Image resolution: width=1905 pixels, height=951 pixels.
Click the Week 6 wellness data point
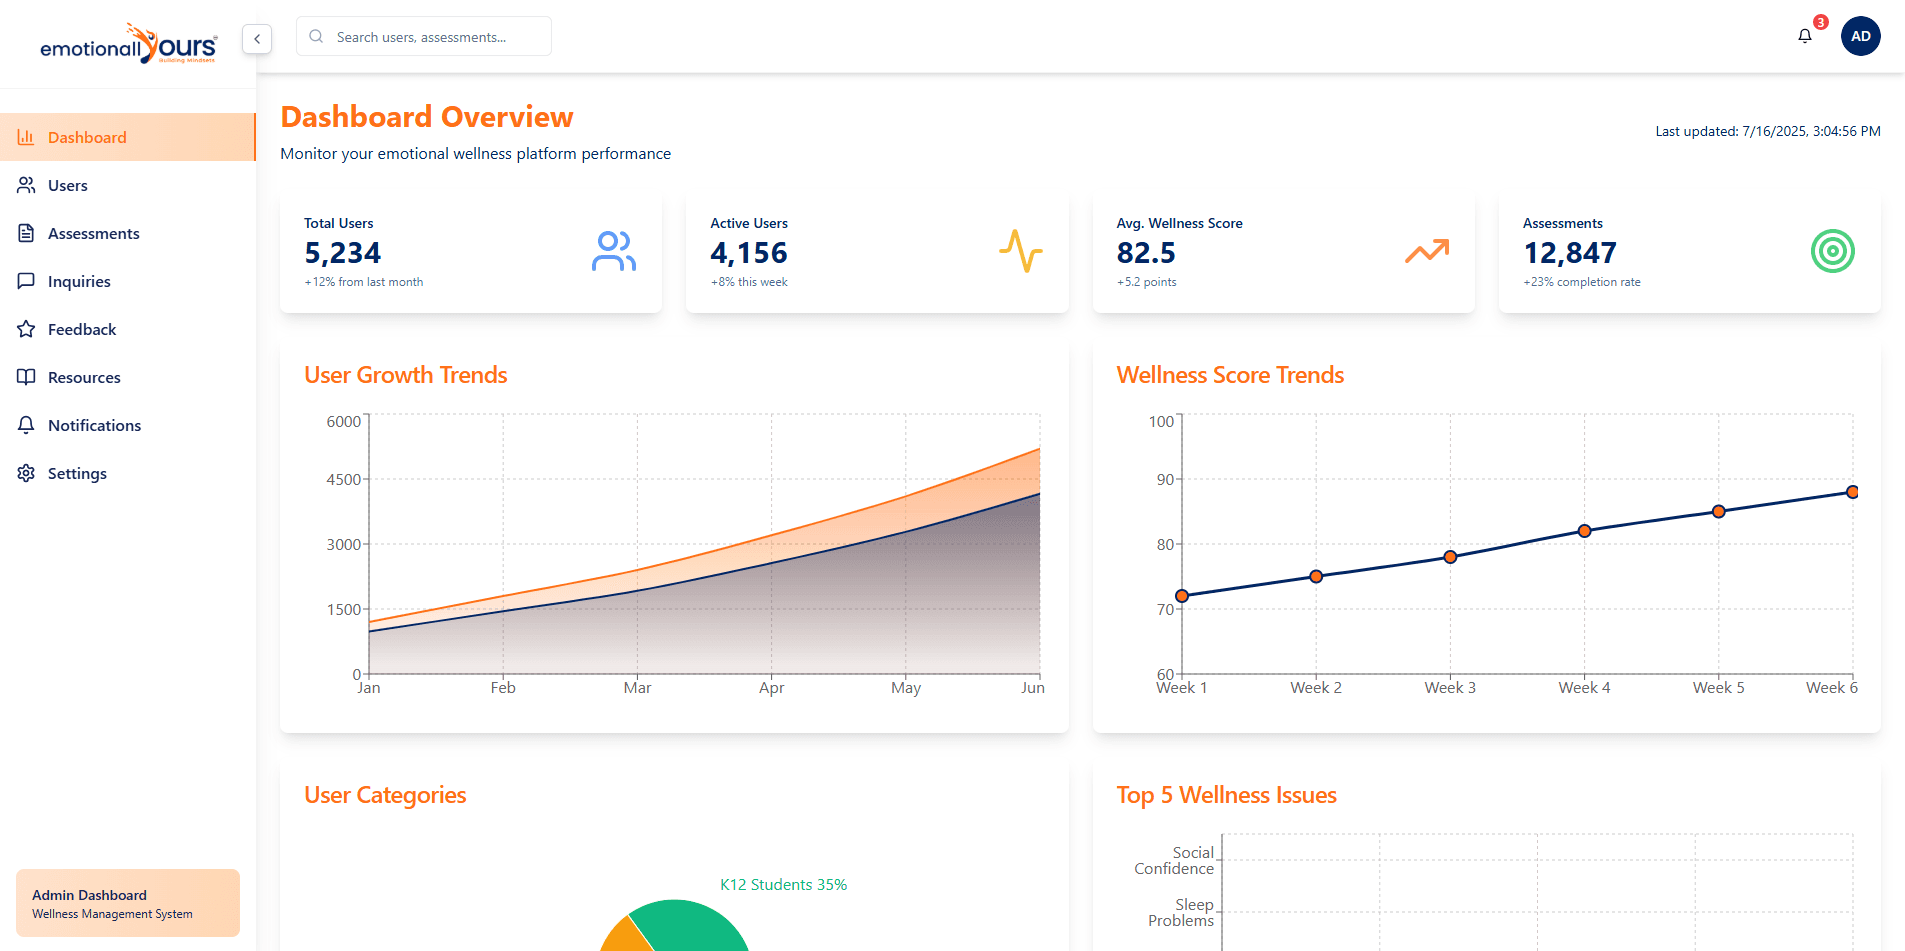point(1852,492)
